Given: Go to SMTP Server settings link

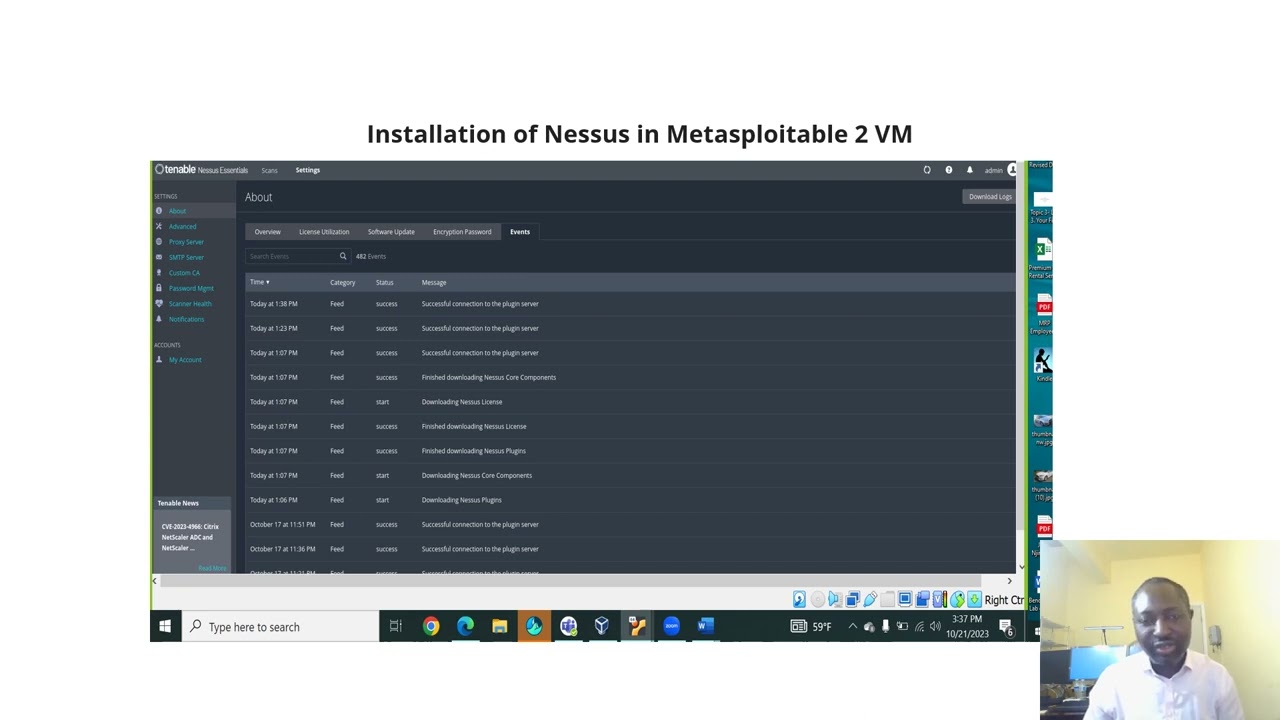Looking at the screenshot, I should pyautogui.click(x=186, y=257).
